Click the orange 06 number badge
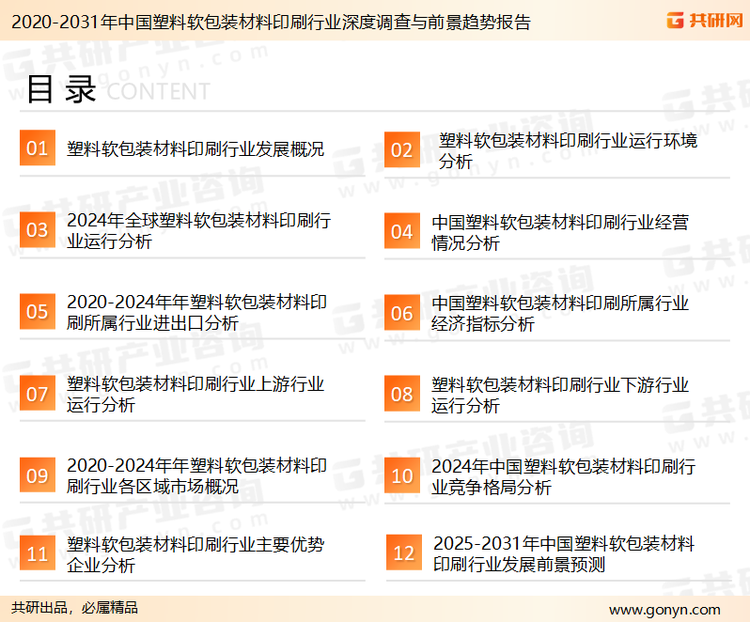 coord(402,313)
